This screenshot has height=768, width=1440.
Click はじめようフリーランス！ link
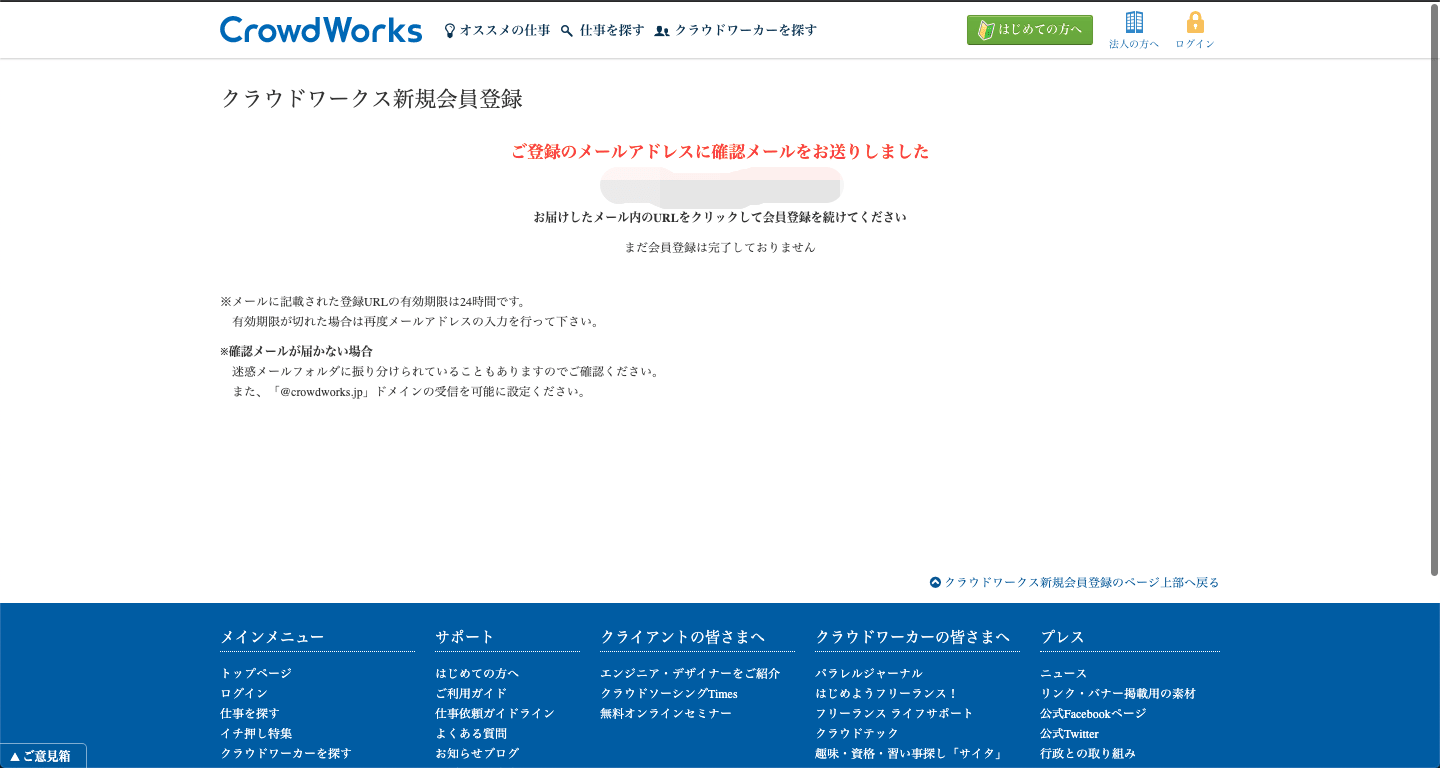pyautogui.click(x=887, y=693)
